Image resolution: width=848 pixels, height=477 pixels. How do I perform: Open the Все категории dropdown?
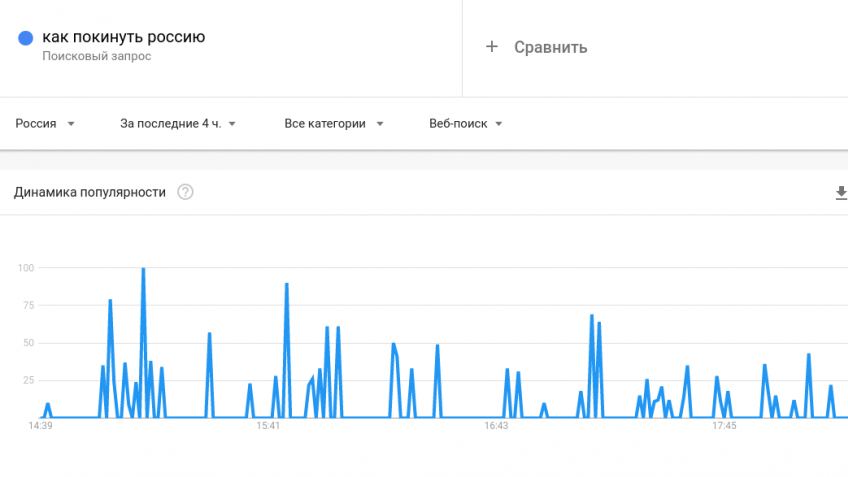[x=334, y=124]
